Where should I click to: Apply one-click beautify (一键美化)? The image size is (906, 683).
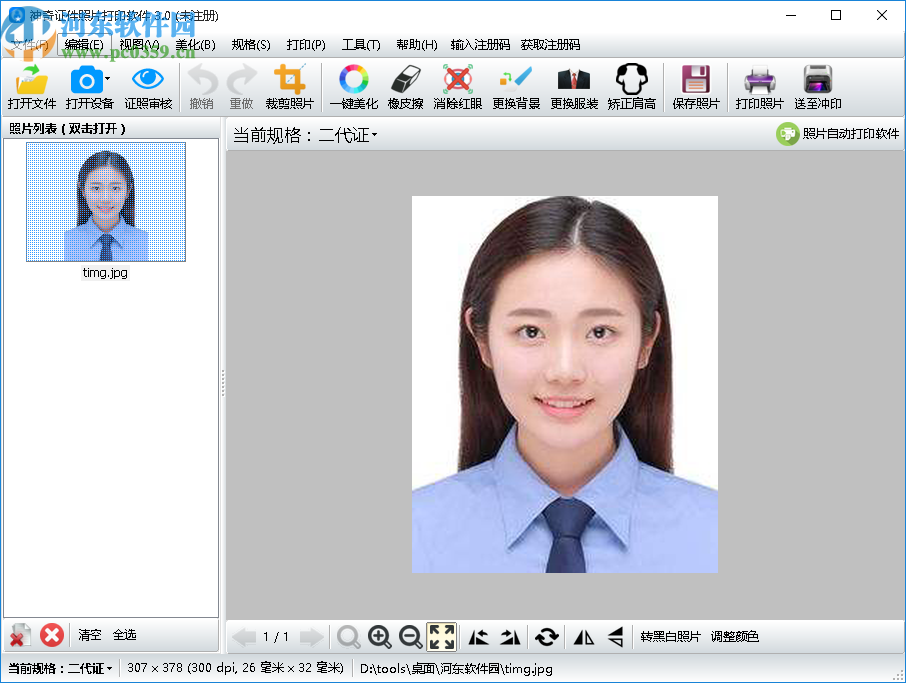pyautogui.click(x=353, y=80)
